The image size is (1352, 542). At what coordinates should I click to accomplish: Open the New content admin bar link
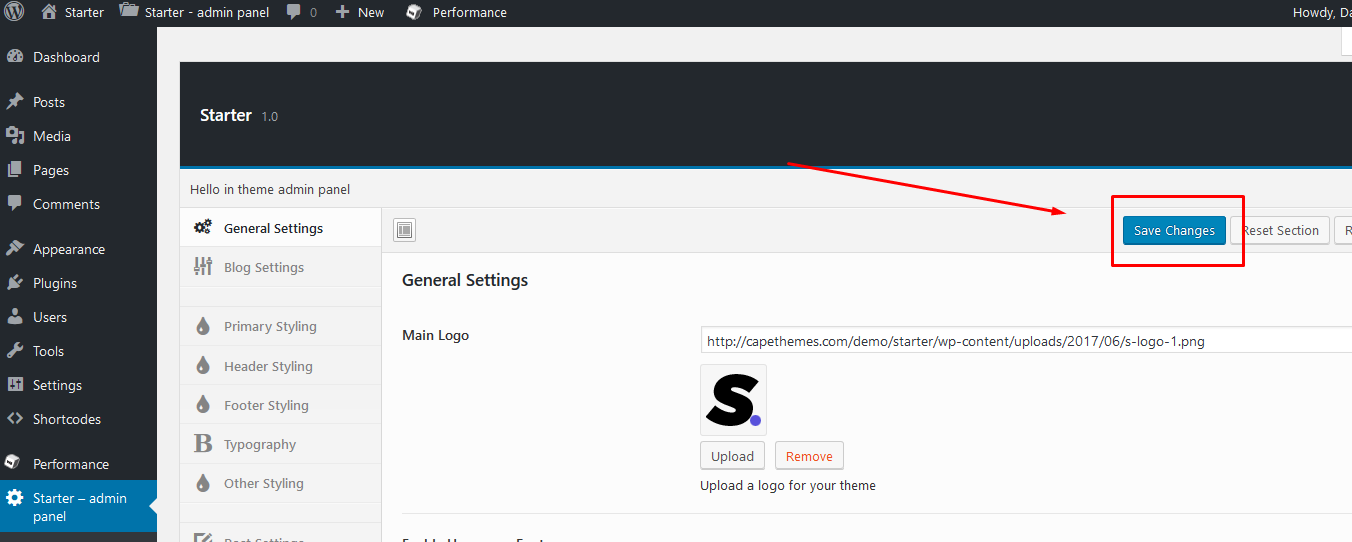click(x=360, y=12)
